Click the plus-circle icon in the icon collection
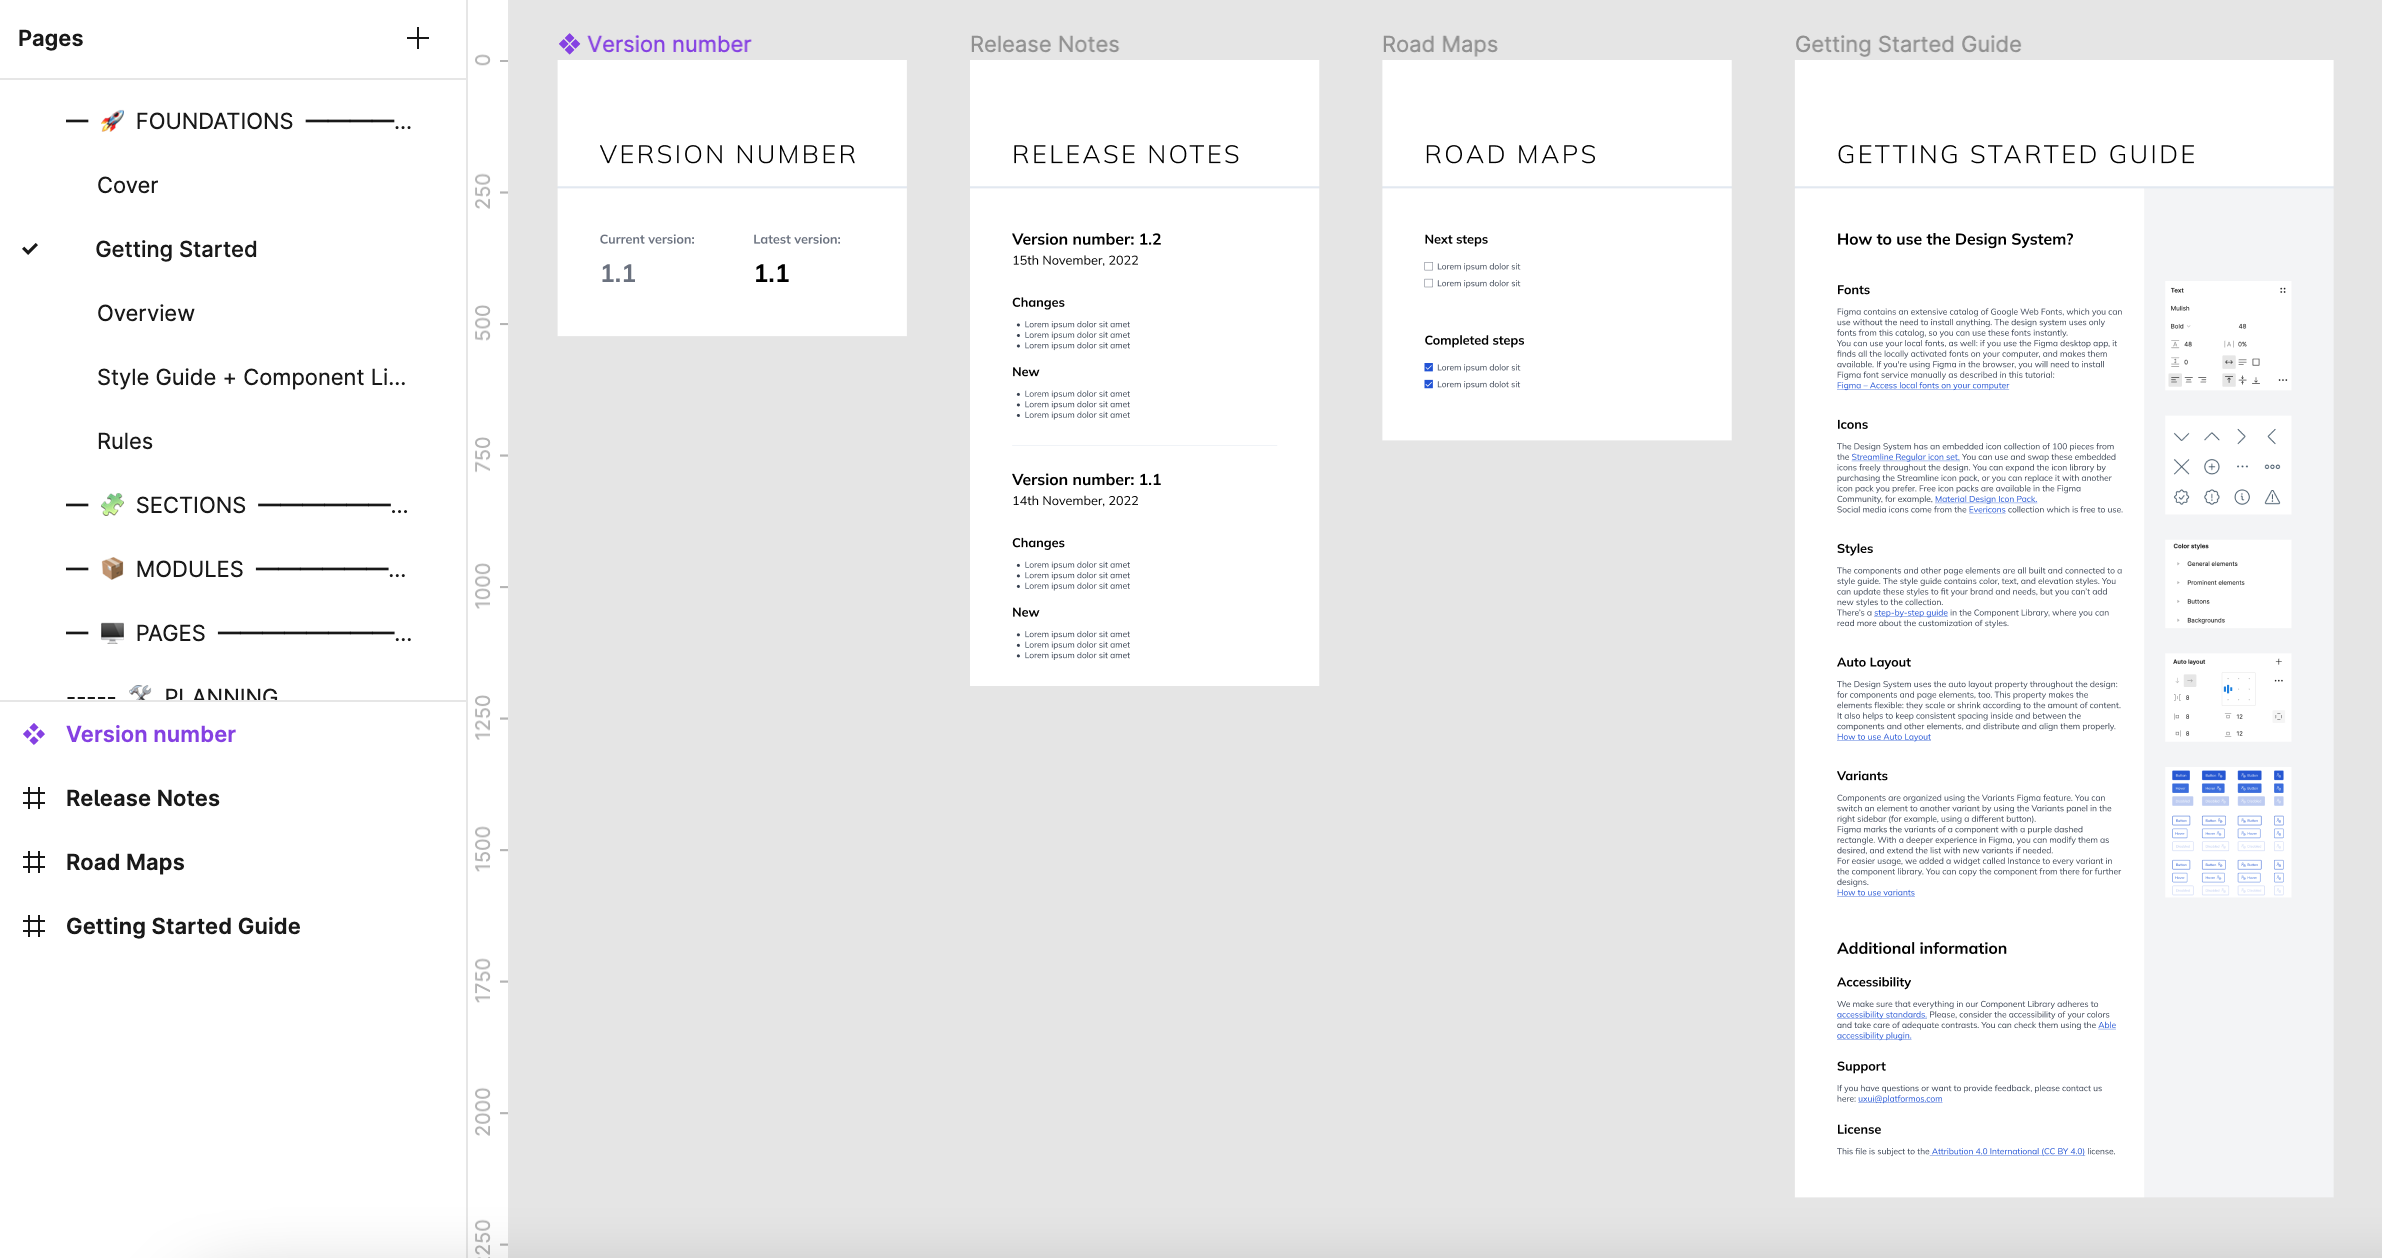This screenshot has height=1258, width=2382. [x=2212, y=467]
